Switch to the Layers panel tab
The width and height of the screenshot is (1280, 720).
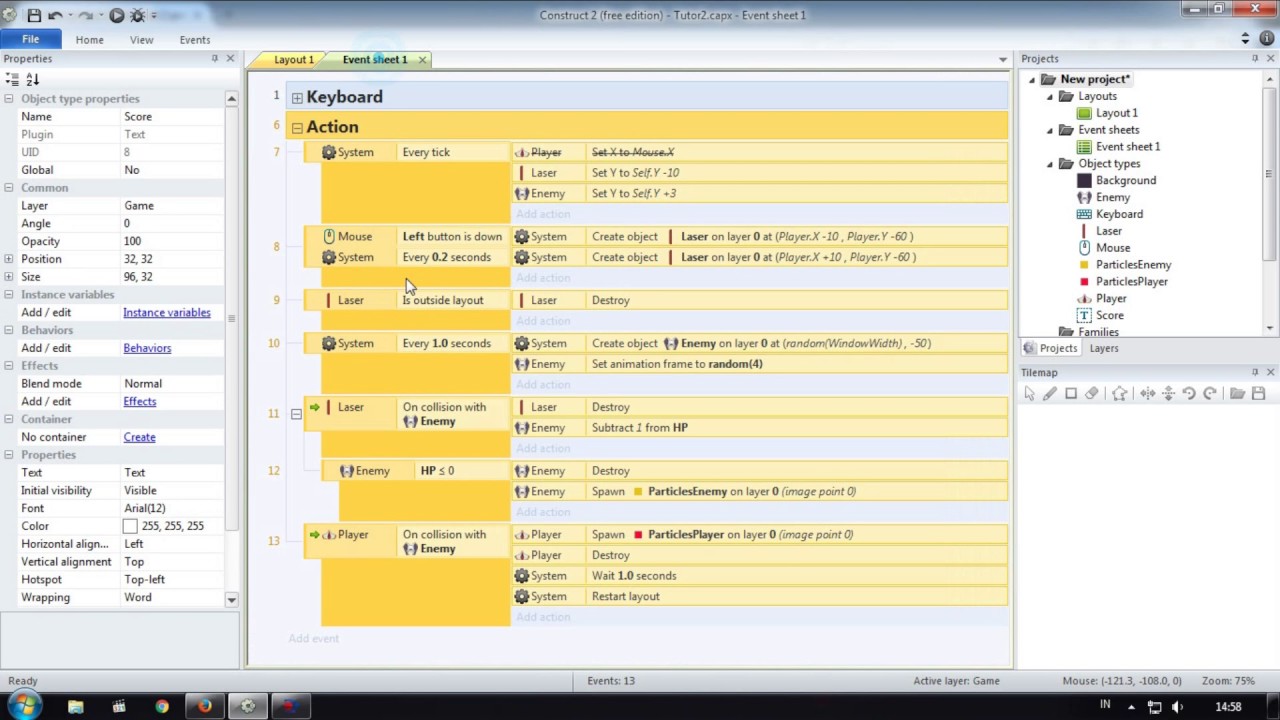click(x=1104, y=348)
